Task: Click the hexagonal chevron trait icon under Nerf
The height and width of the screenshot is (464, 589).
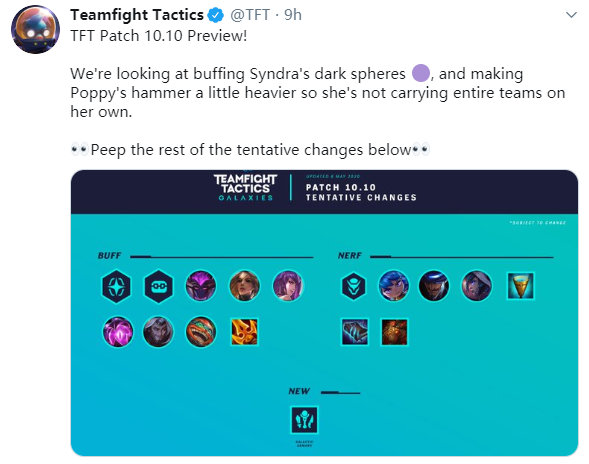Action: pyautogui.click(x=353, y=286)
